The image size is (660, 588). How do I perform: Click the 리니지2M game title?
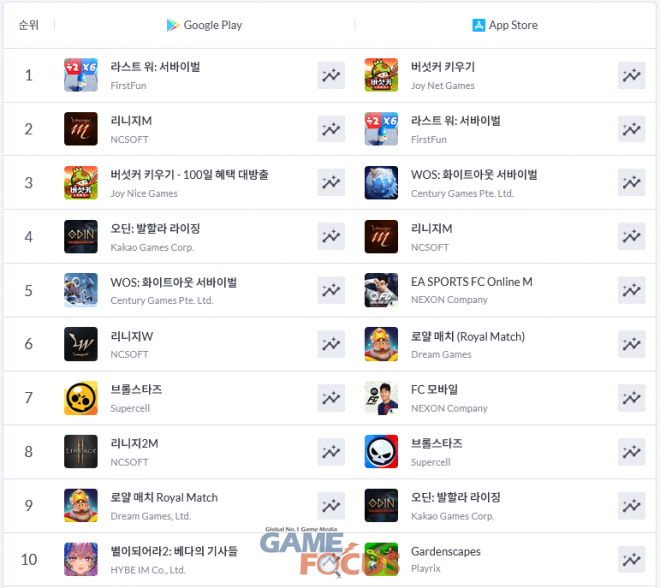pos(134,444)
